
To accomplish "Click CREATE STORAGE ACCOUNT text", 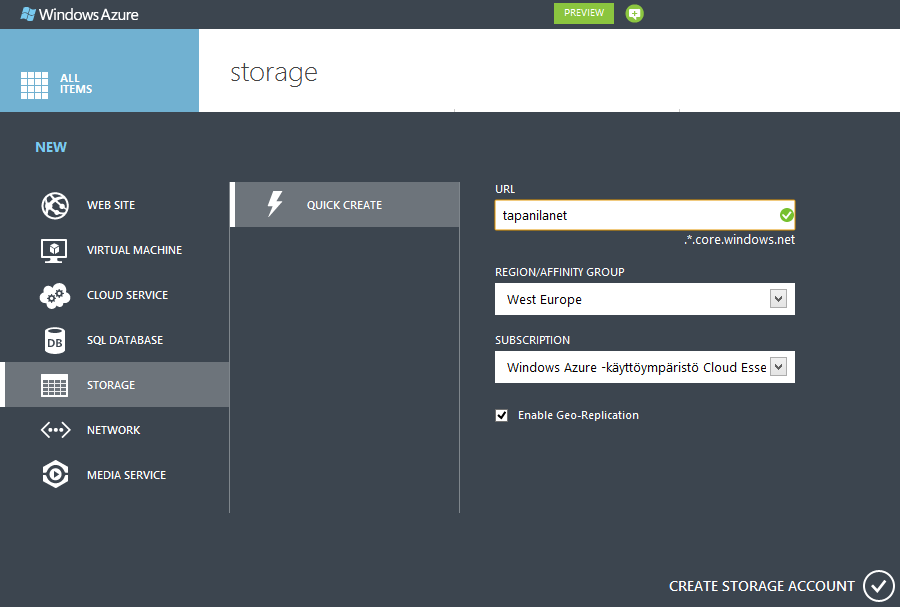I will (762, 586).
